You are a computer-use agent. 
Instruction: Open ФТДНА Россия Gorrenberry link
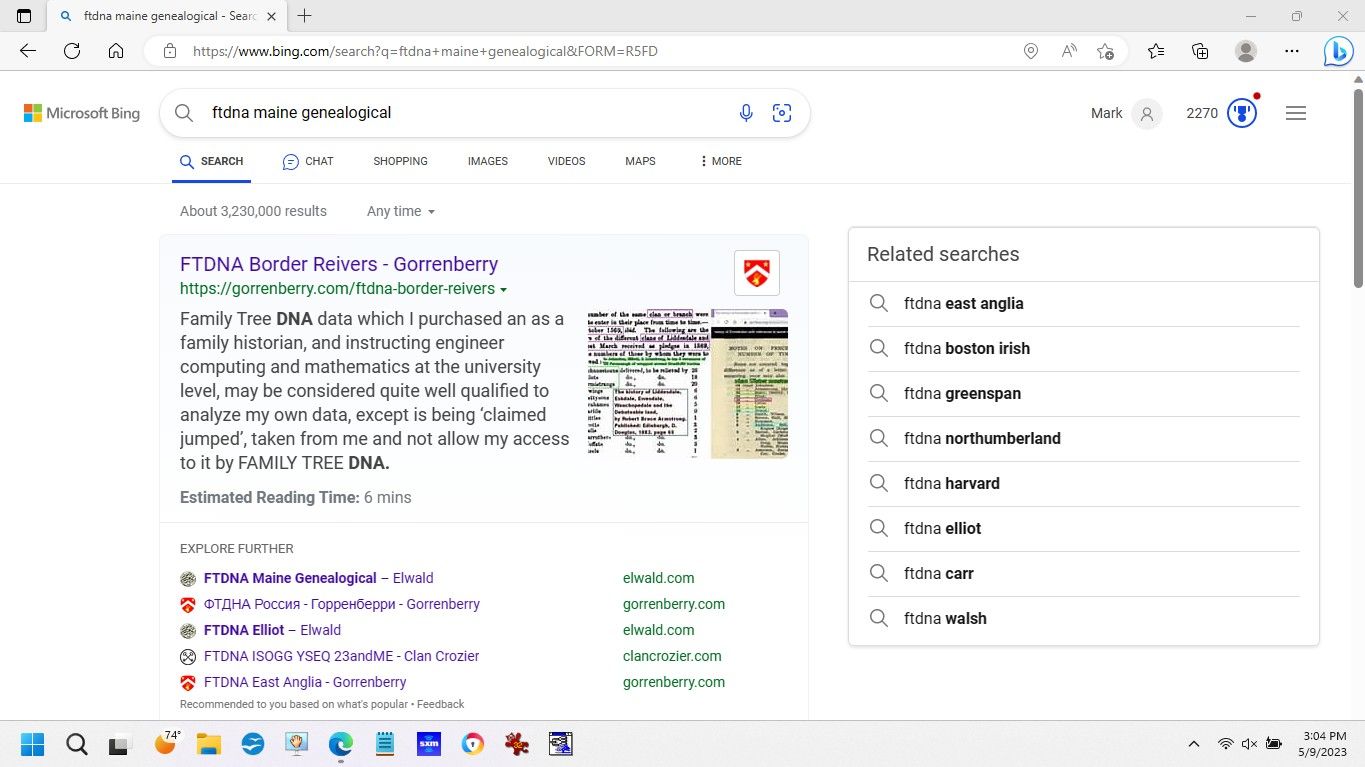coord(342,604)
